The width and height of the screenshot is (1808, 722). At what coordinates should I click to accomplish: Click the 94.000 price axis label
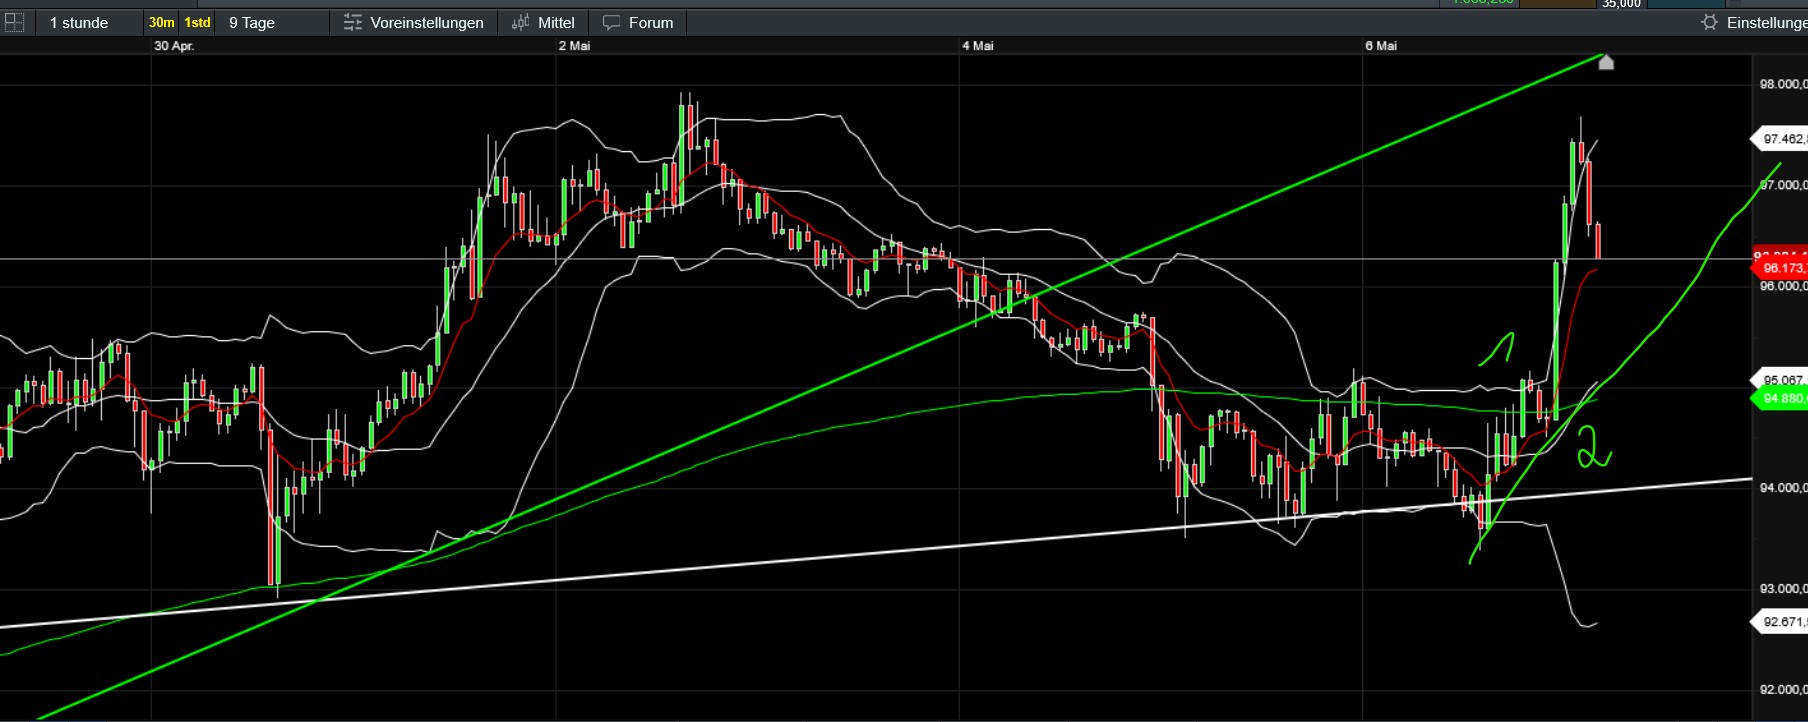pos(1783,488)
